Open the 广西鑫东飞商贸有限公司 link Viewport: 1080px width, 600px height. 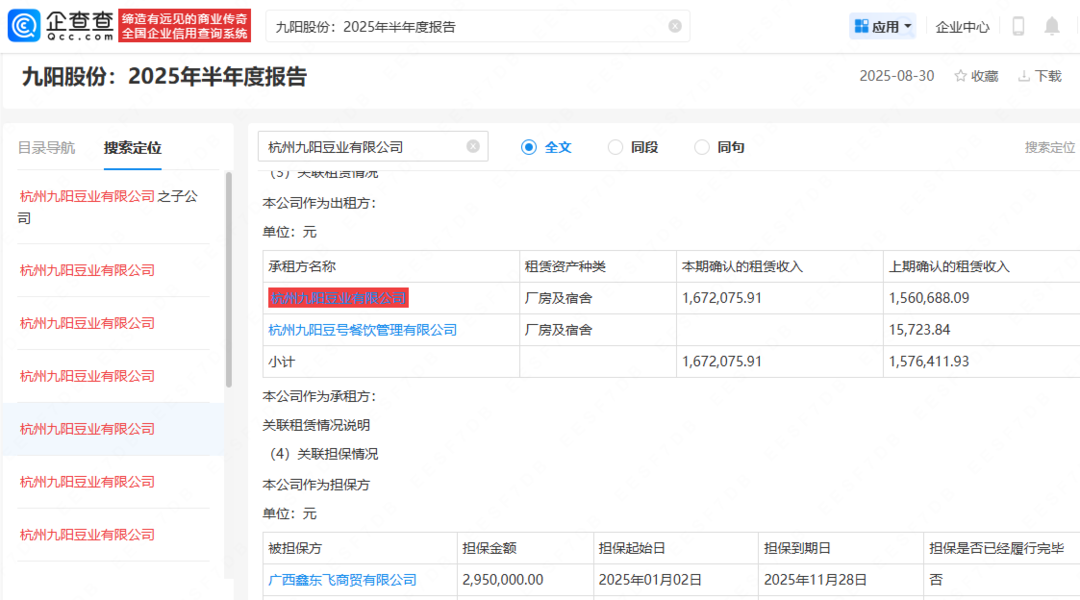pos(343,580)
